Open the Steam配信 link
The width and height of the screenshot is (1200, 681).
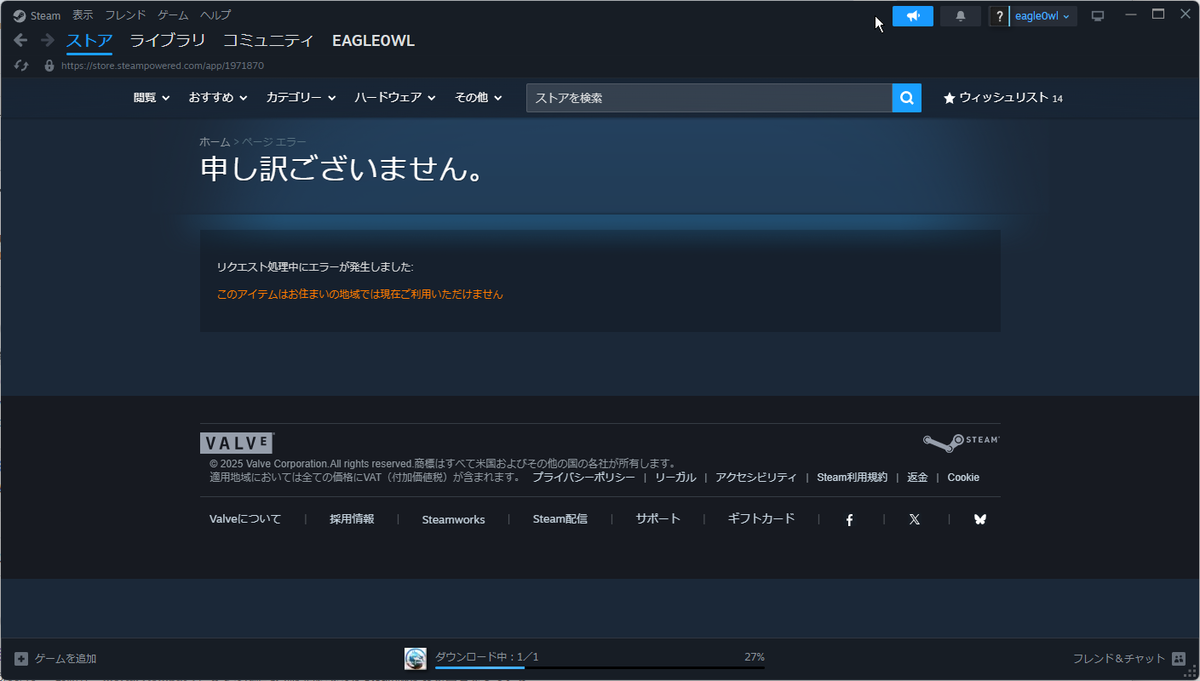[560, 519]
